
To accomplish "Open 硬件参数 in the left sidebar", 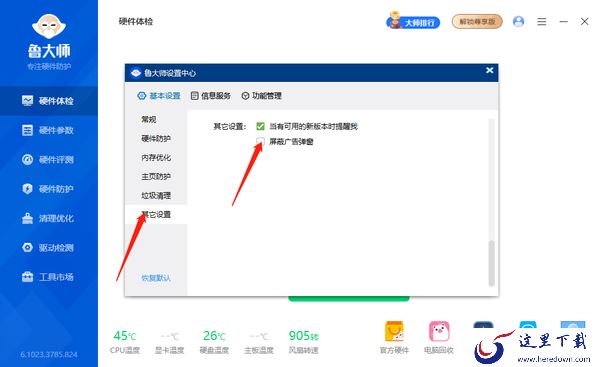I will pyautogui.click(x=49, y=130).
